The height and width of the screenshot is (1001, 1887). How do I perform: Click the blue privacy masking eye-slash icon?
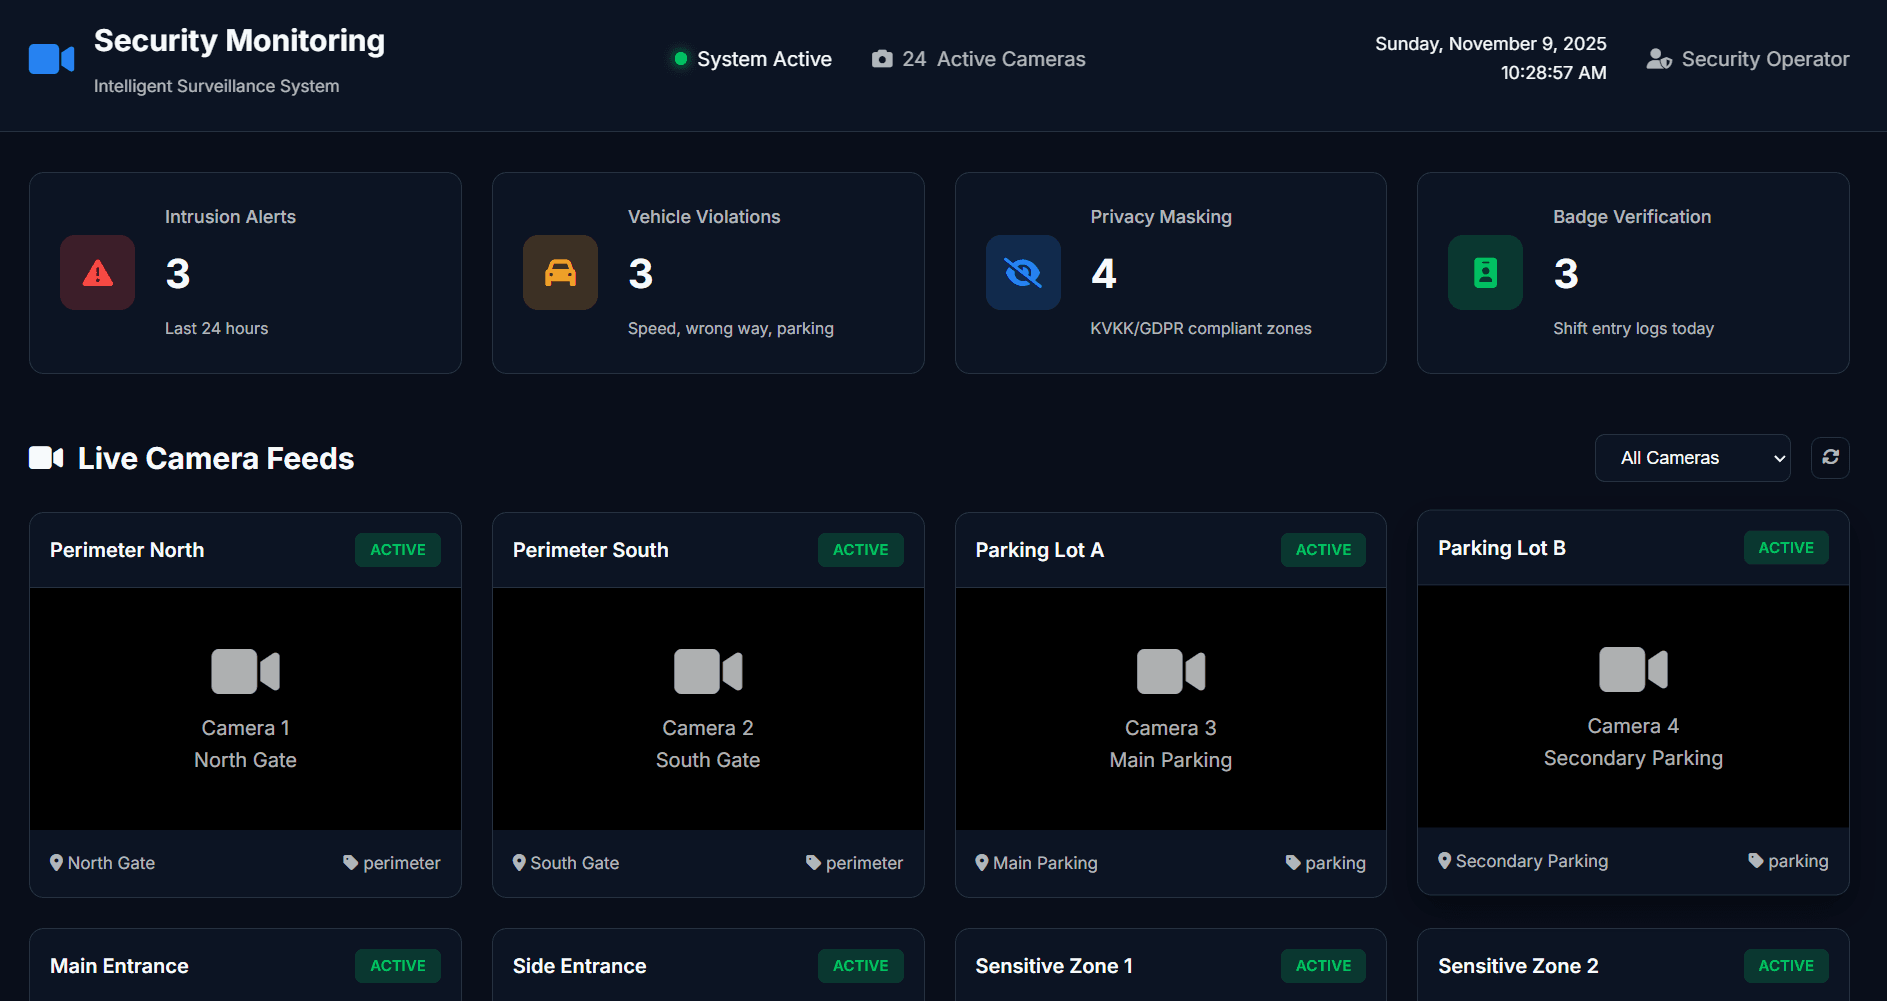point(1022,273)
